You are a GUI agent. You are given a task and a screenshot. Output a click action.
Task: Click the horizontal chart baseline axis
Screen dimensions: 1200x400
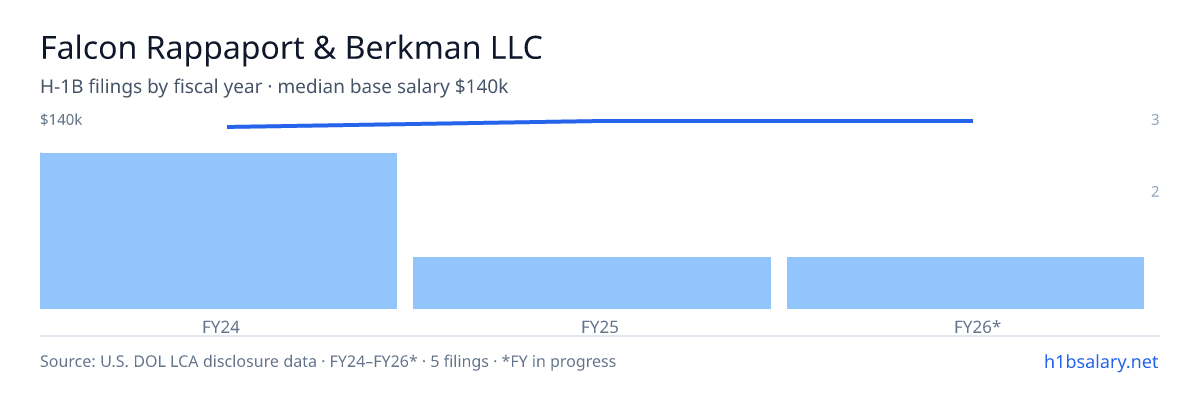(600, 336)
